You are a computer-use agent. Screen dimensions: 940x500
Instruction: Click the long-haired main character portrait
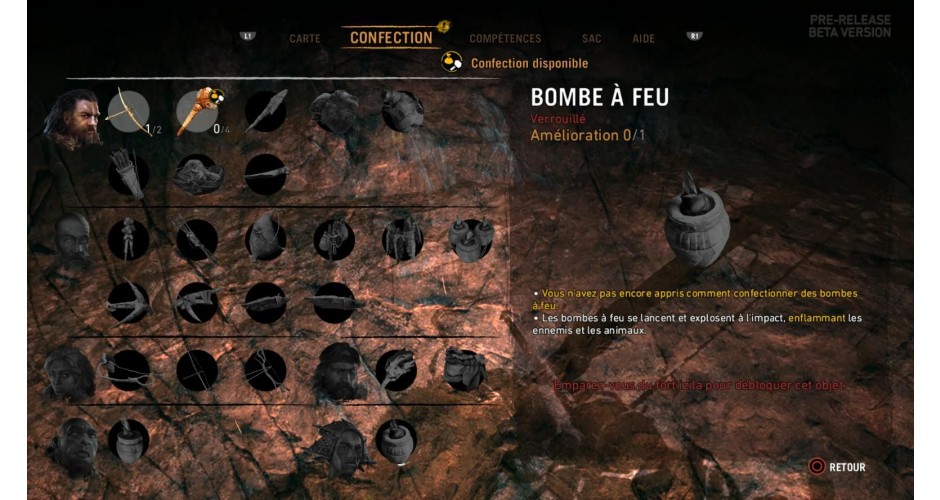pos(73,119)
